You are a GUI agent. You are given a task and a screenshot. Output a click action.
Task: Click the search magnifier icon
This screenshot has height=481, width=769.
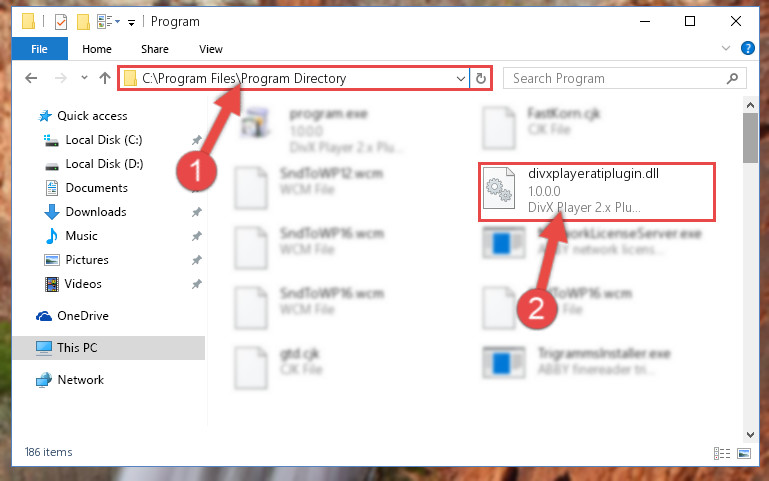tap(732, 78)
